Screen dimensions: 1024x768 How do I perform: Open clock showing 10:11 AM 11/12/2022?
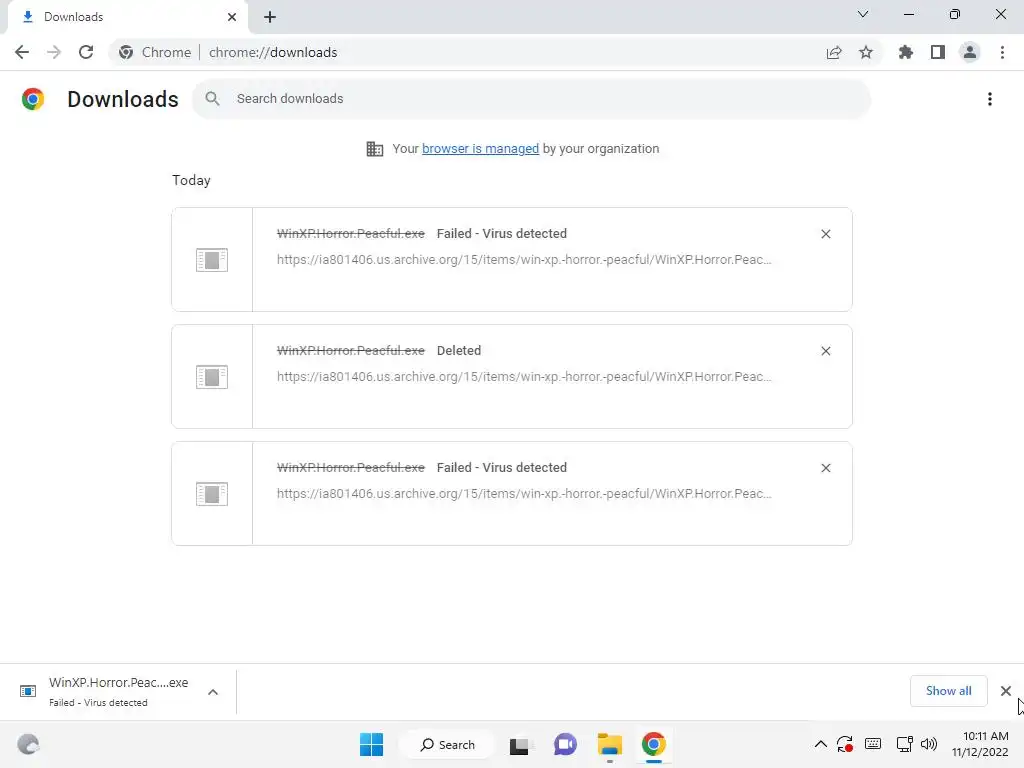point(980,744)
